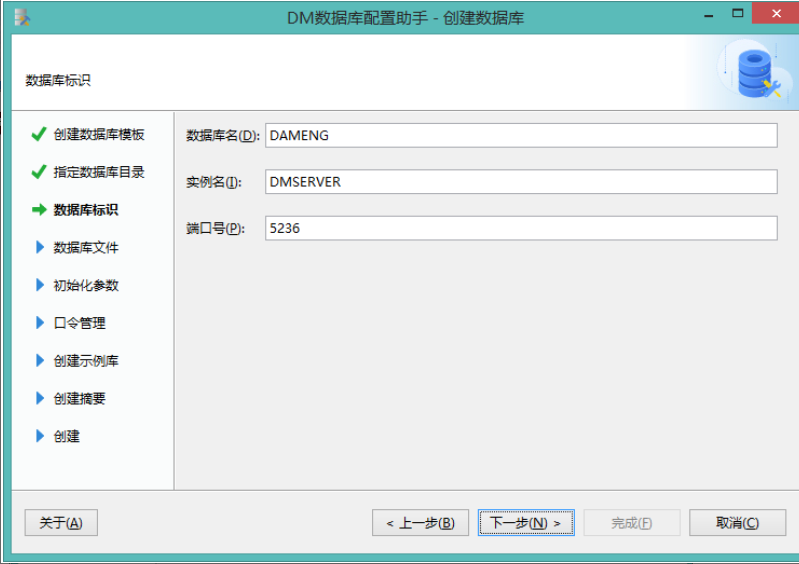This screenshot has height=564, width=799.
Task: Click the 端口号 field showing 5236
Action: pyautogui.click(x=521, y=228)
